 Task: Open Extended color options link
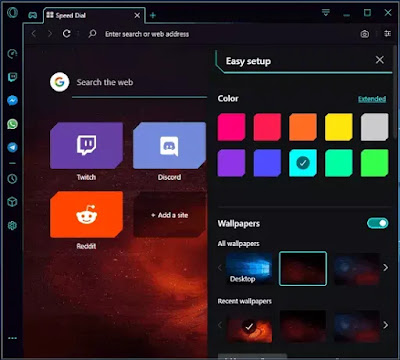coord(372,99)
